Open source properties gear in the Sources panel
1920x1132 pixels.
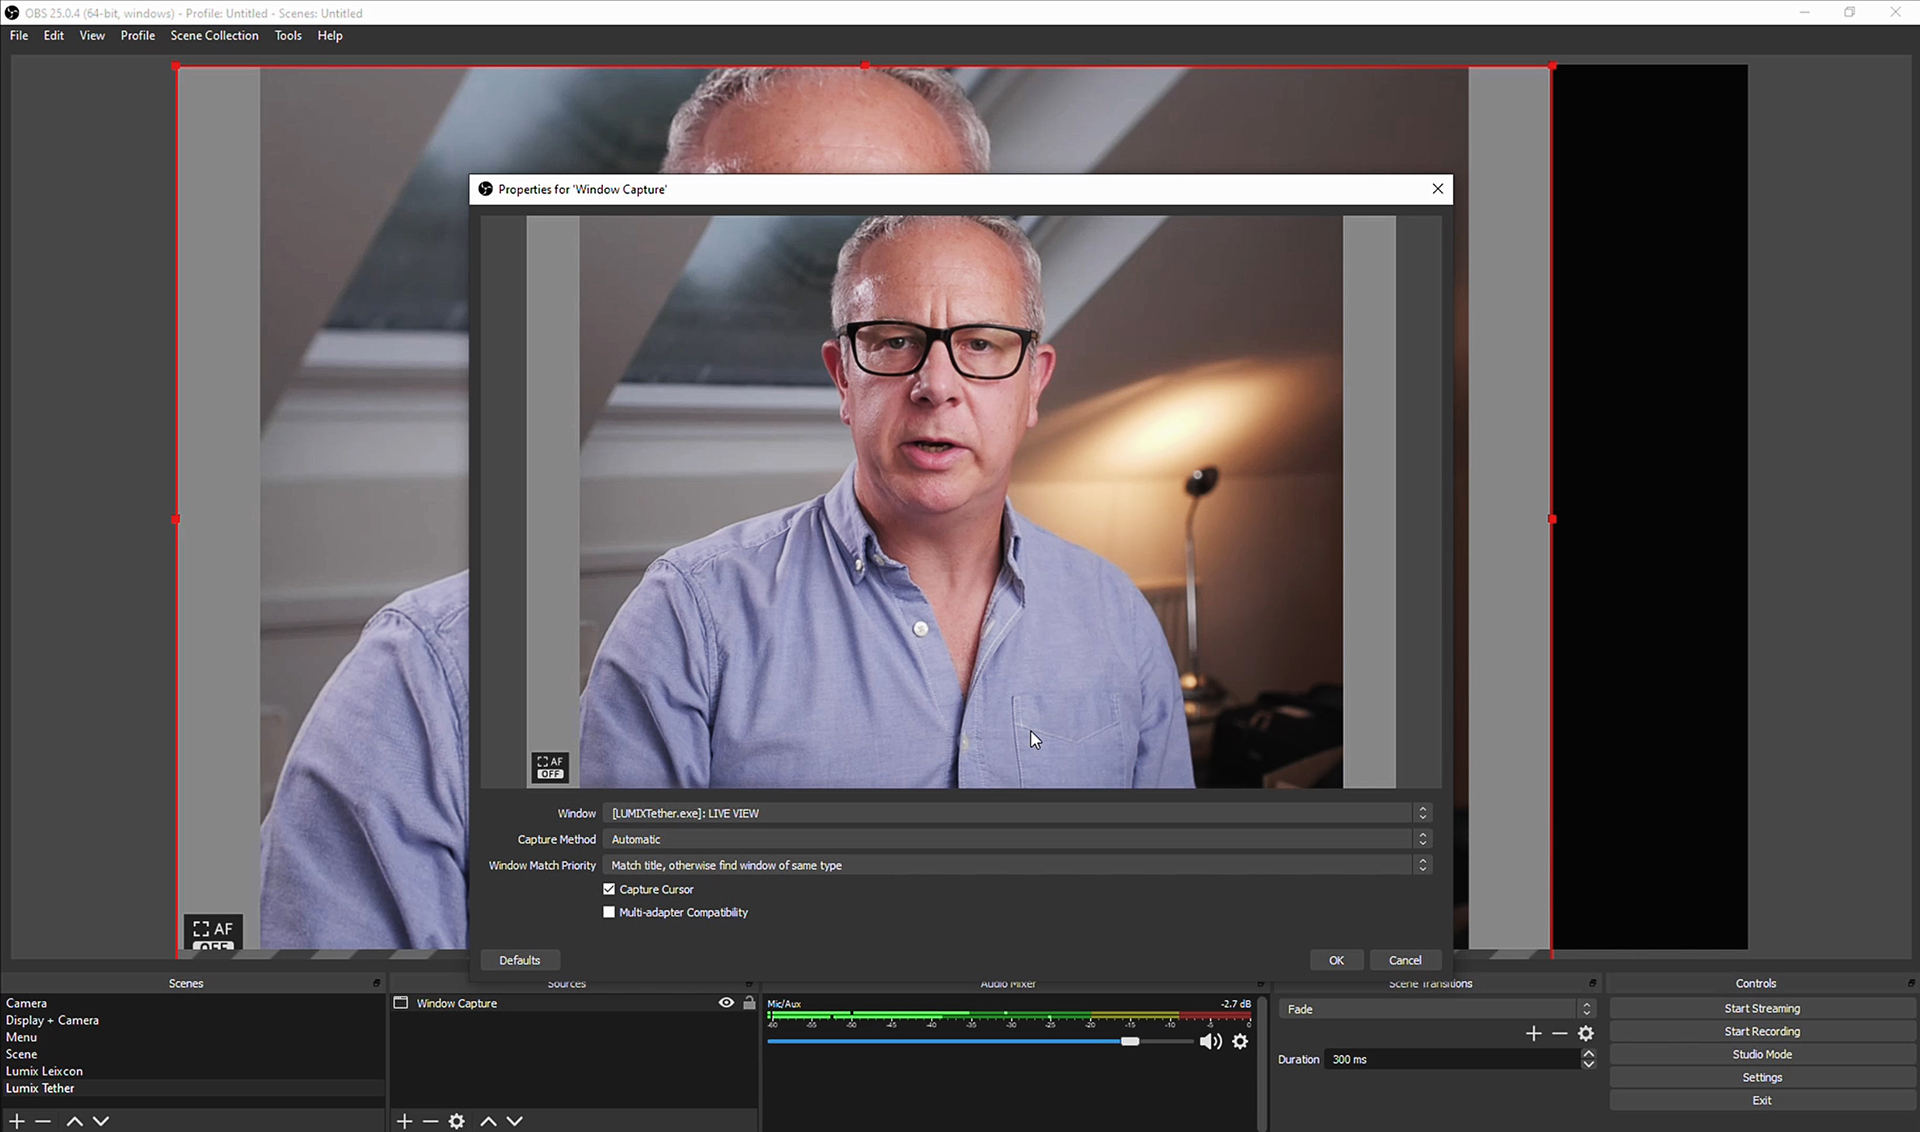[x=457, y=1122]
